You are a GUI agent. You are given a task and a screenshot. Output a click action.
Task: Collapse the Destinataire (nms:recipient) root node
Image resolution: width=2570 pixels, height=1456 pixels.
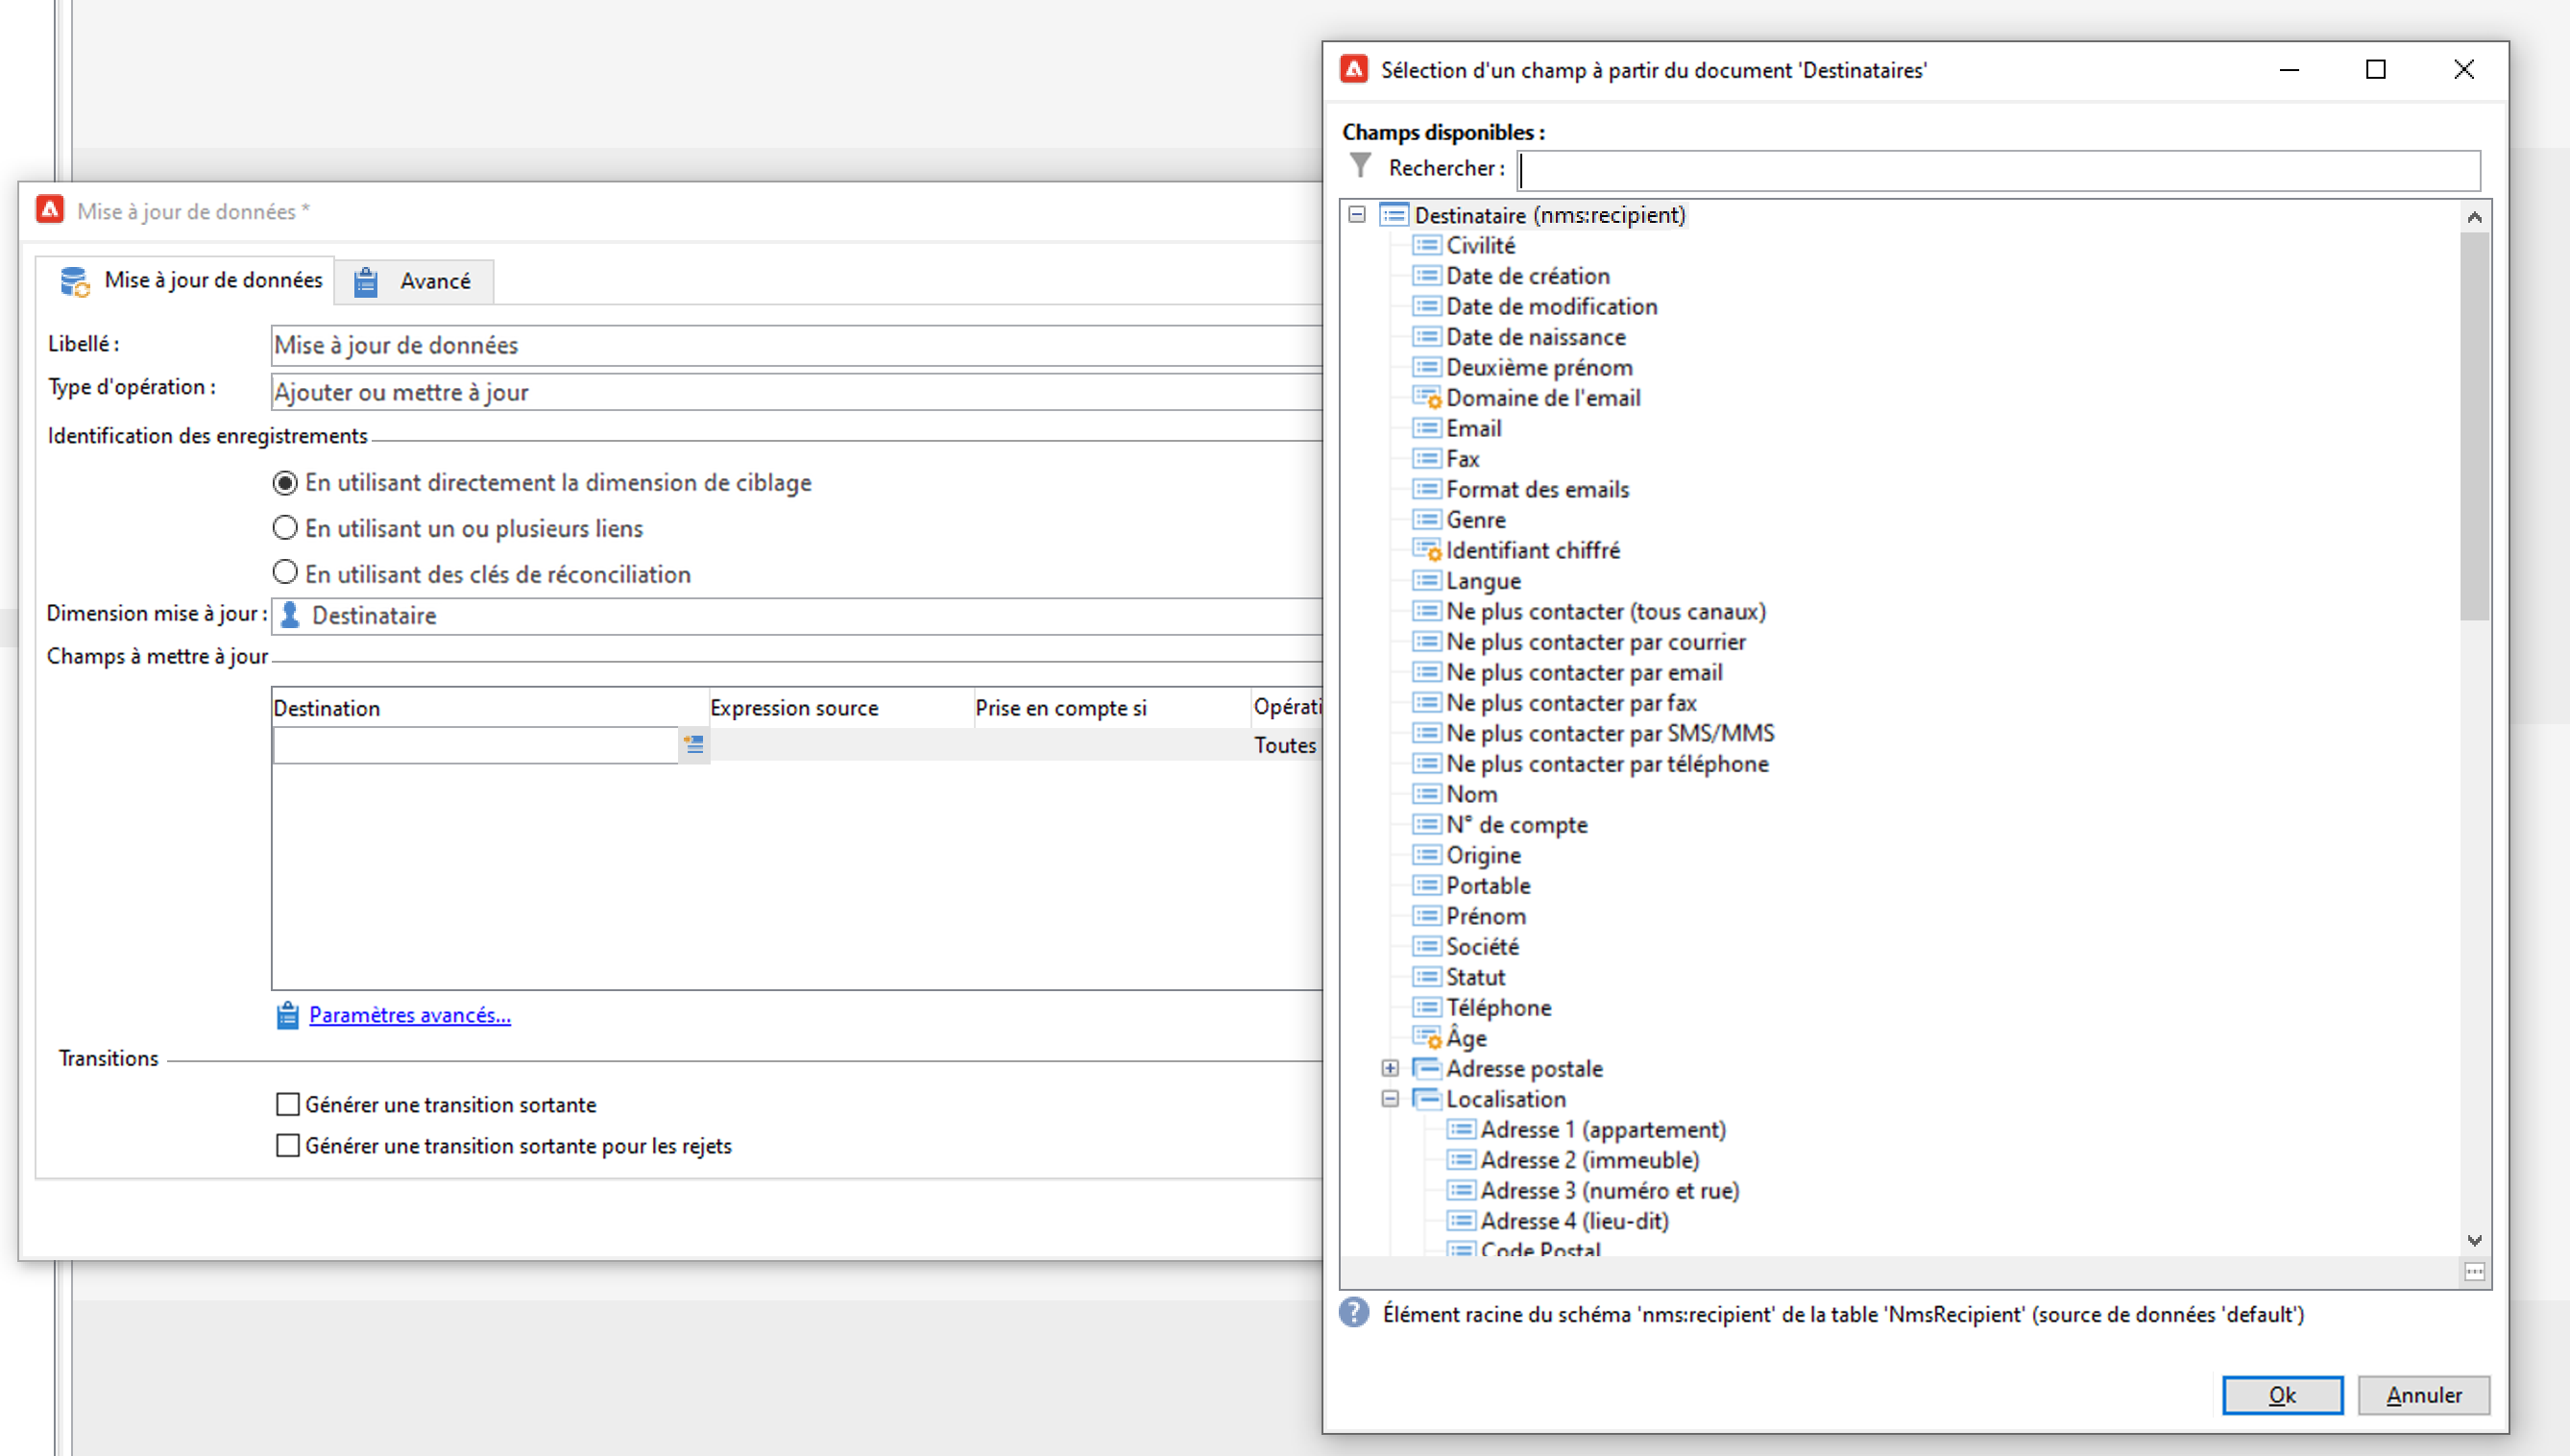pyautogui.click(x=1357, y=215)
